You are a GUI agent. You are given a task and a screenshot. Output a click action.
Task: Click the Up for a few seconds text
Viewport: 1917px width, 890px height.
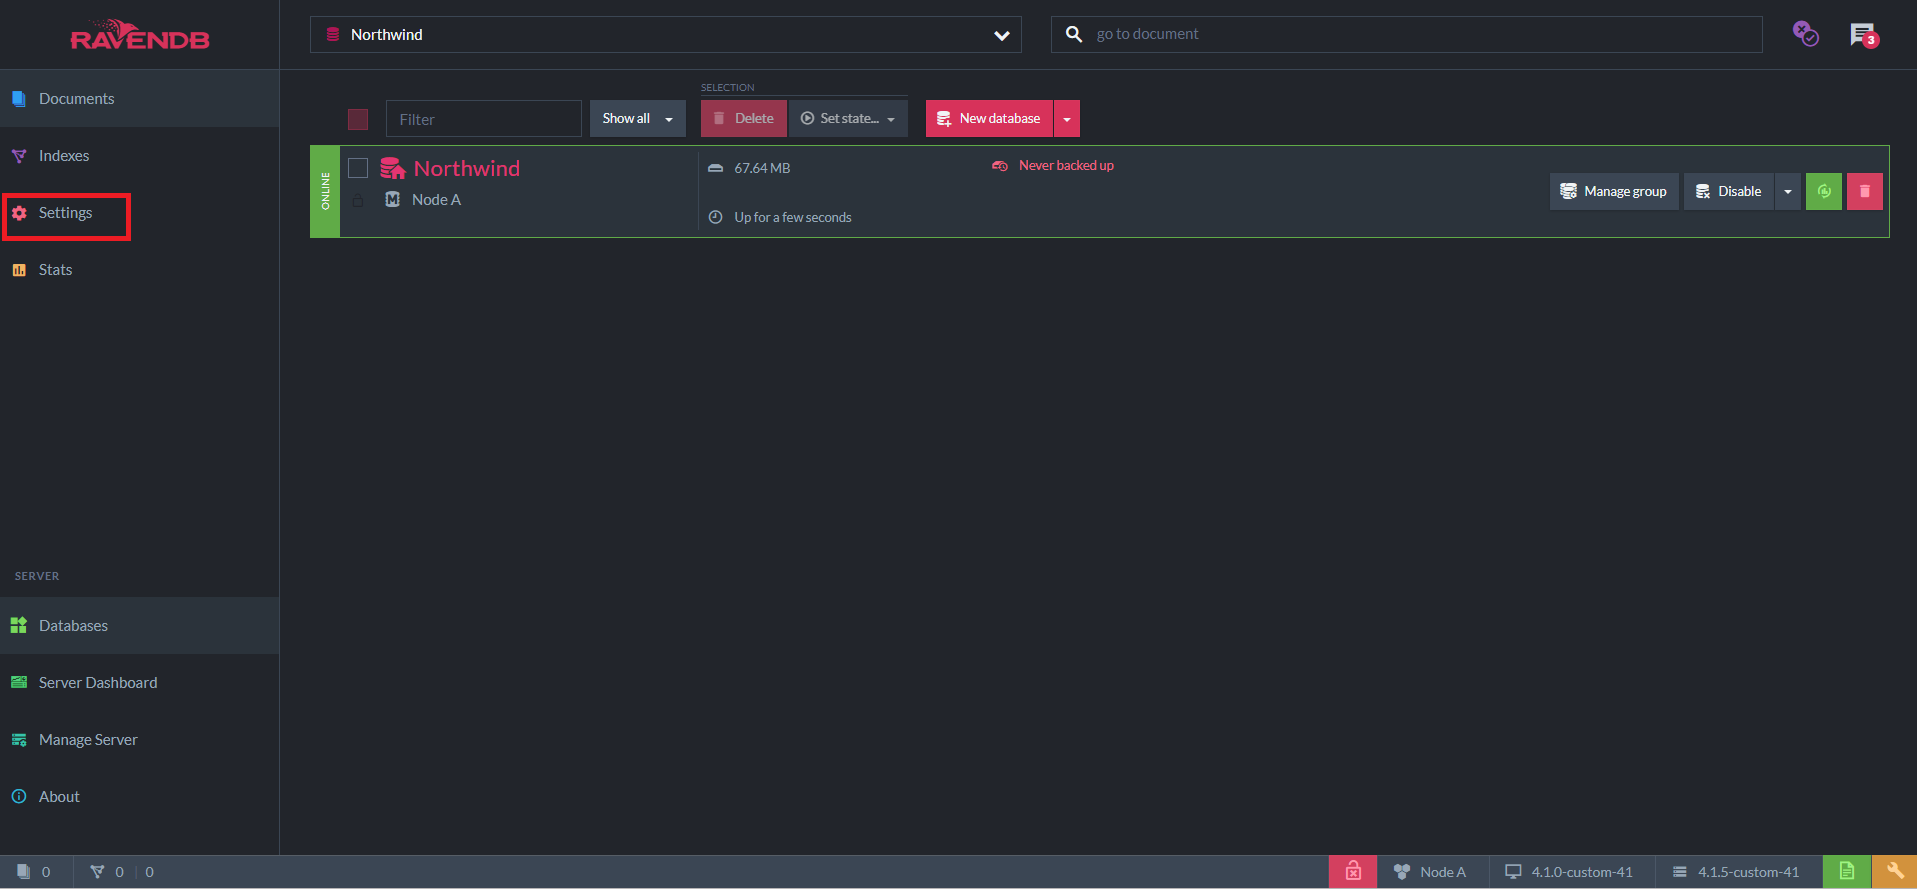(x=793, y=217)
